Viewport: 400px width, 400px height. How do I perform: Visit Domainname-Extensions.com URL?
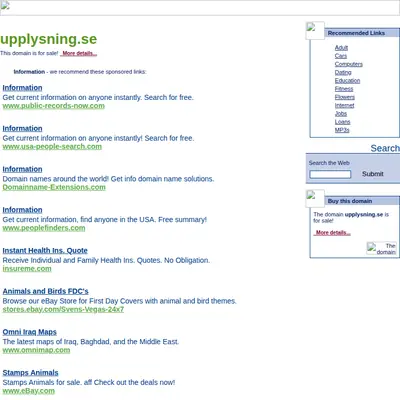click(54, 187)
